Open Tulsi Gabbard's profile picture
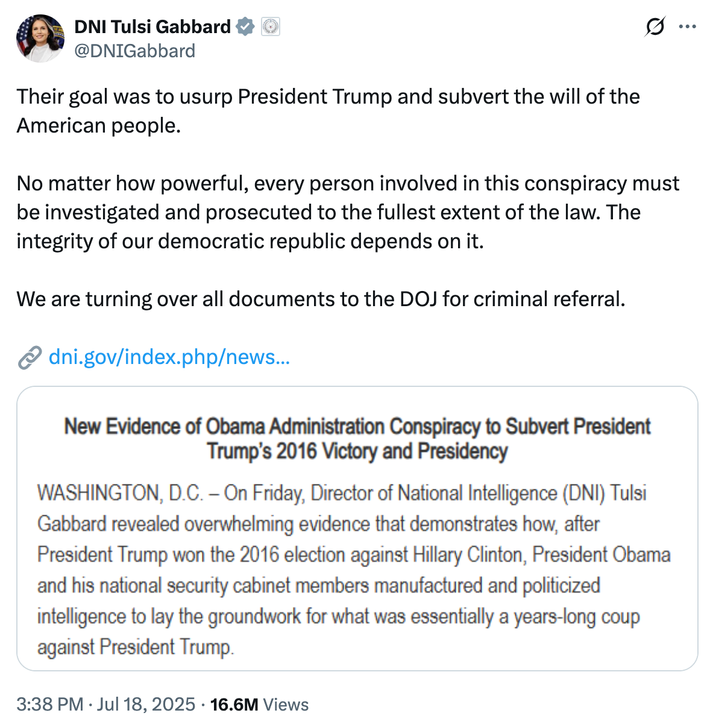710x728 pixels. (x=40, y=38)
